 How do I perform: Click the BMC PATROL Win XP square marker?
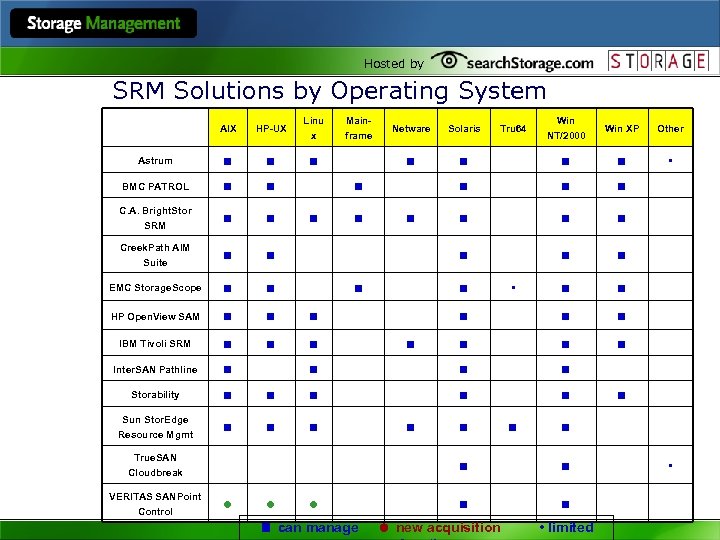[x=621, y=186]
